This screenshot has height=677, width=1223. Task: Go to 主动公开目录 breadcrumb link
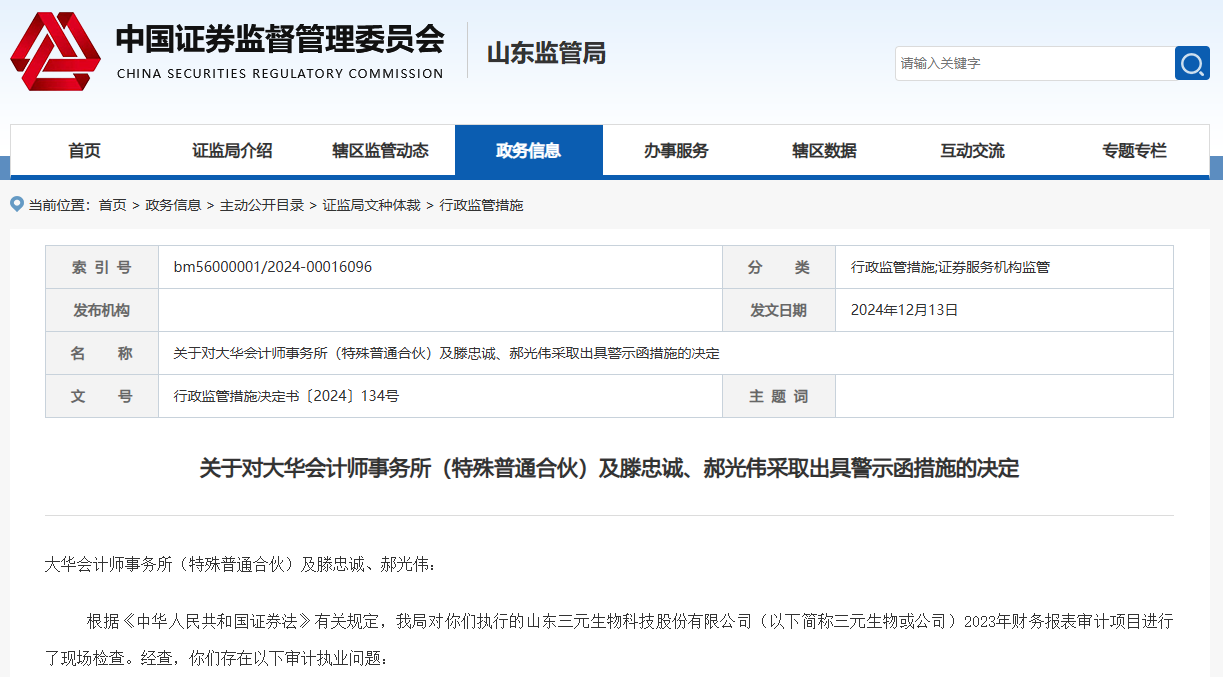tap(262, 205)
